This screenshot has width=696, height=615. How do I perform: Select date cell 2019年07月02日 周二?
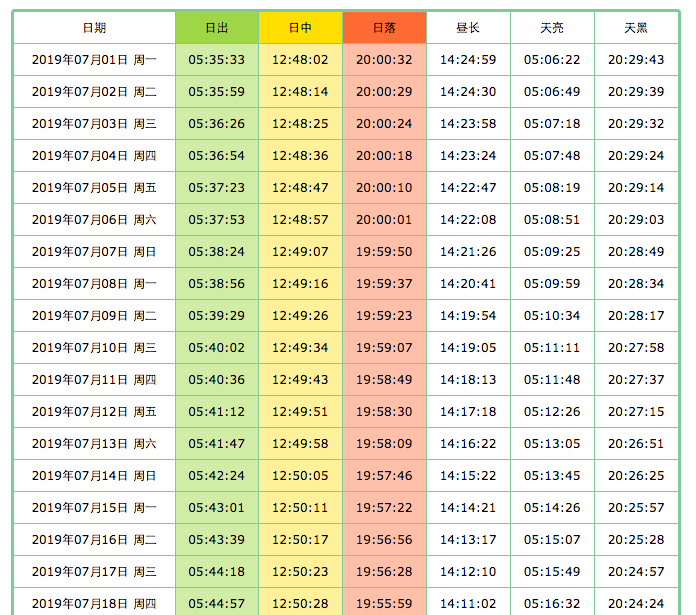pyautogui.click(x=94, y=91)
